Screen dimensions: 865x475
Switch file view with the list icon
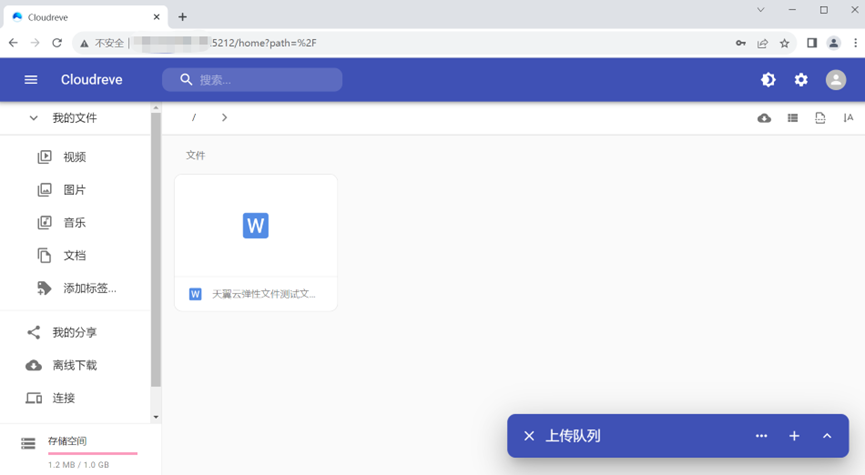(x=792, y=118)
